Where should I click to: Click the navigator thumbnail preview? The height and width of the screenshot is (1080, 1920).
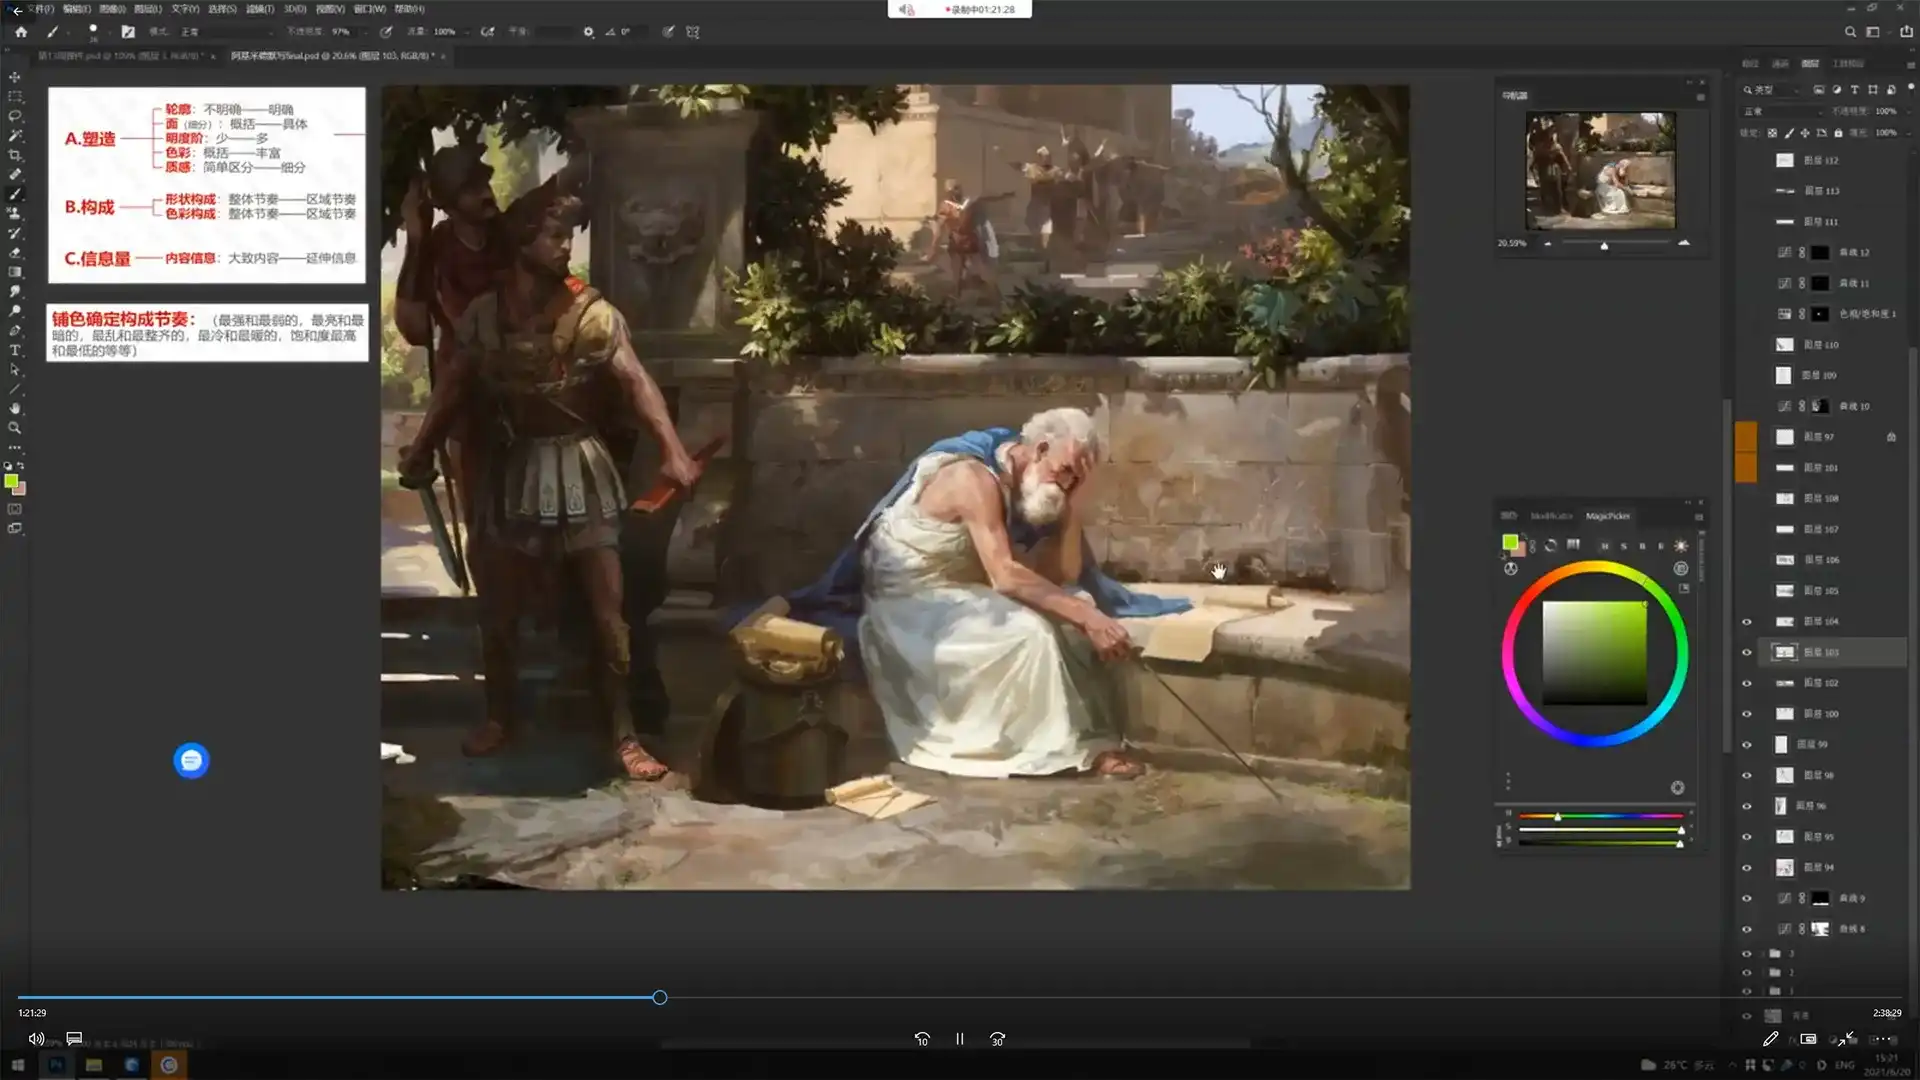pos(1600,170)
